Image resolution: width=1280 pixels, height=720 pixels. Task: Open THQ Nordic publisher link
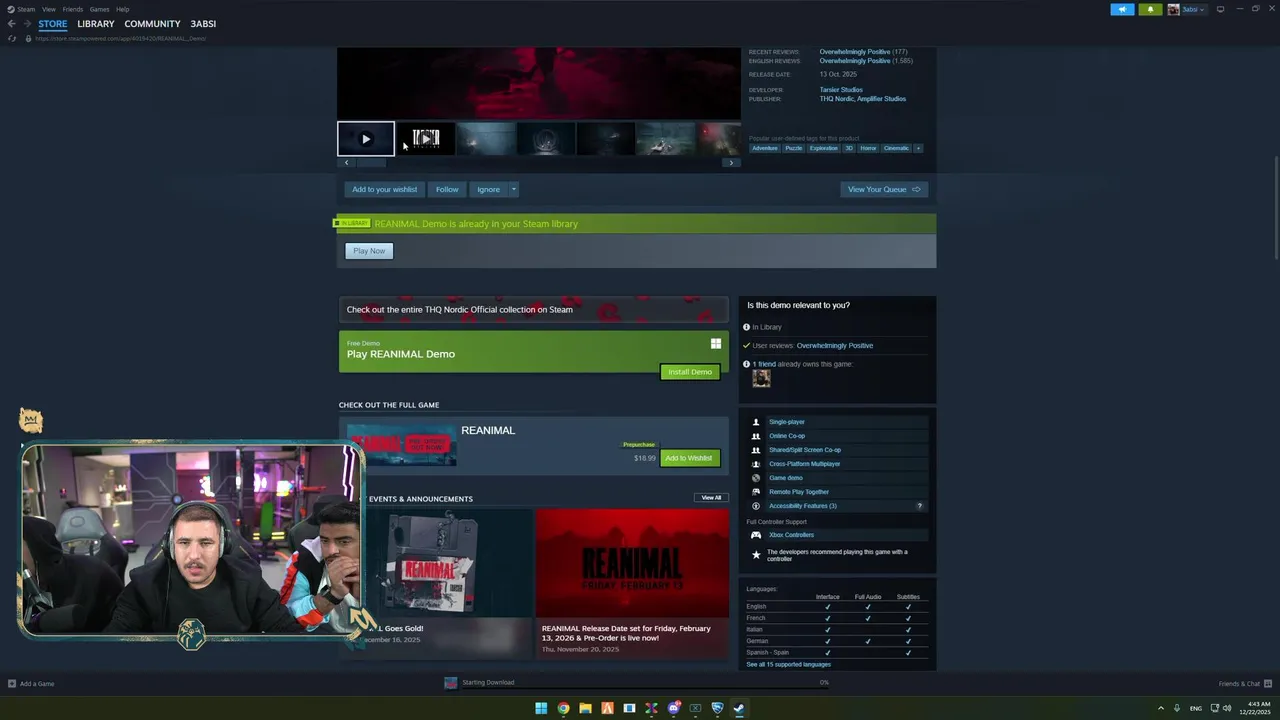coord(838,99)
